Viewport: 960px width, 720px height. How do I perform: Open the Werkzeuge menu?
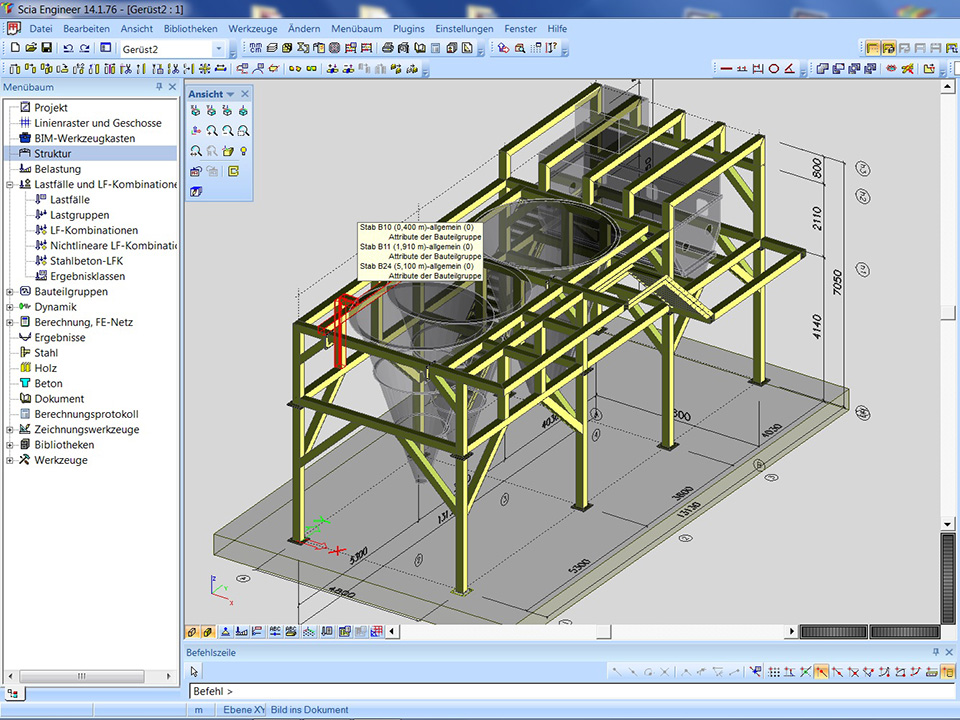252,29
